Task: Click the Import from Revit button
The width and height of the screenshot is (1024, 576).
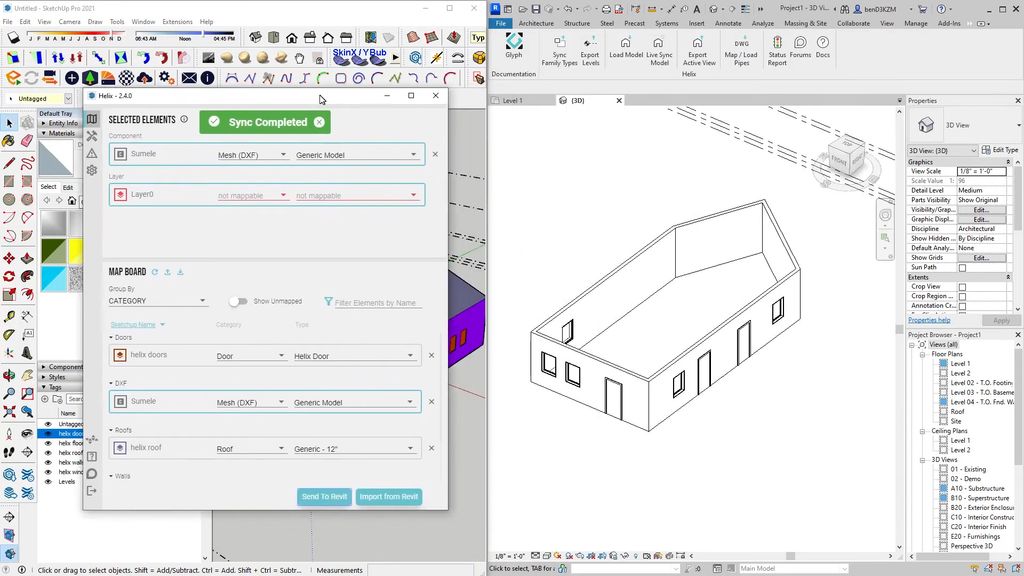Action: tap(389, 497)
